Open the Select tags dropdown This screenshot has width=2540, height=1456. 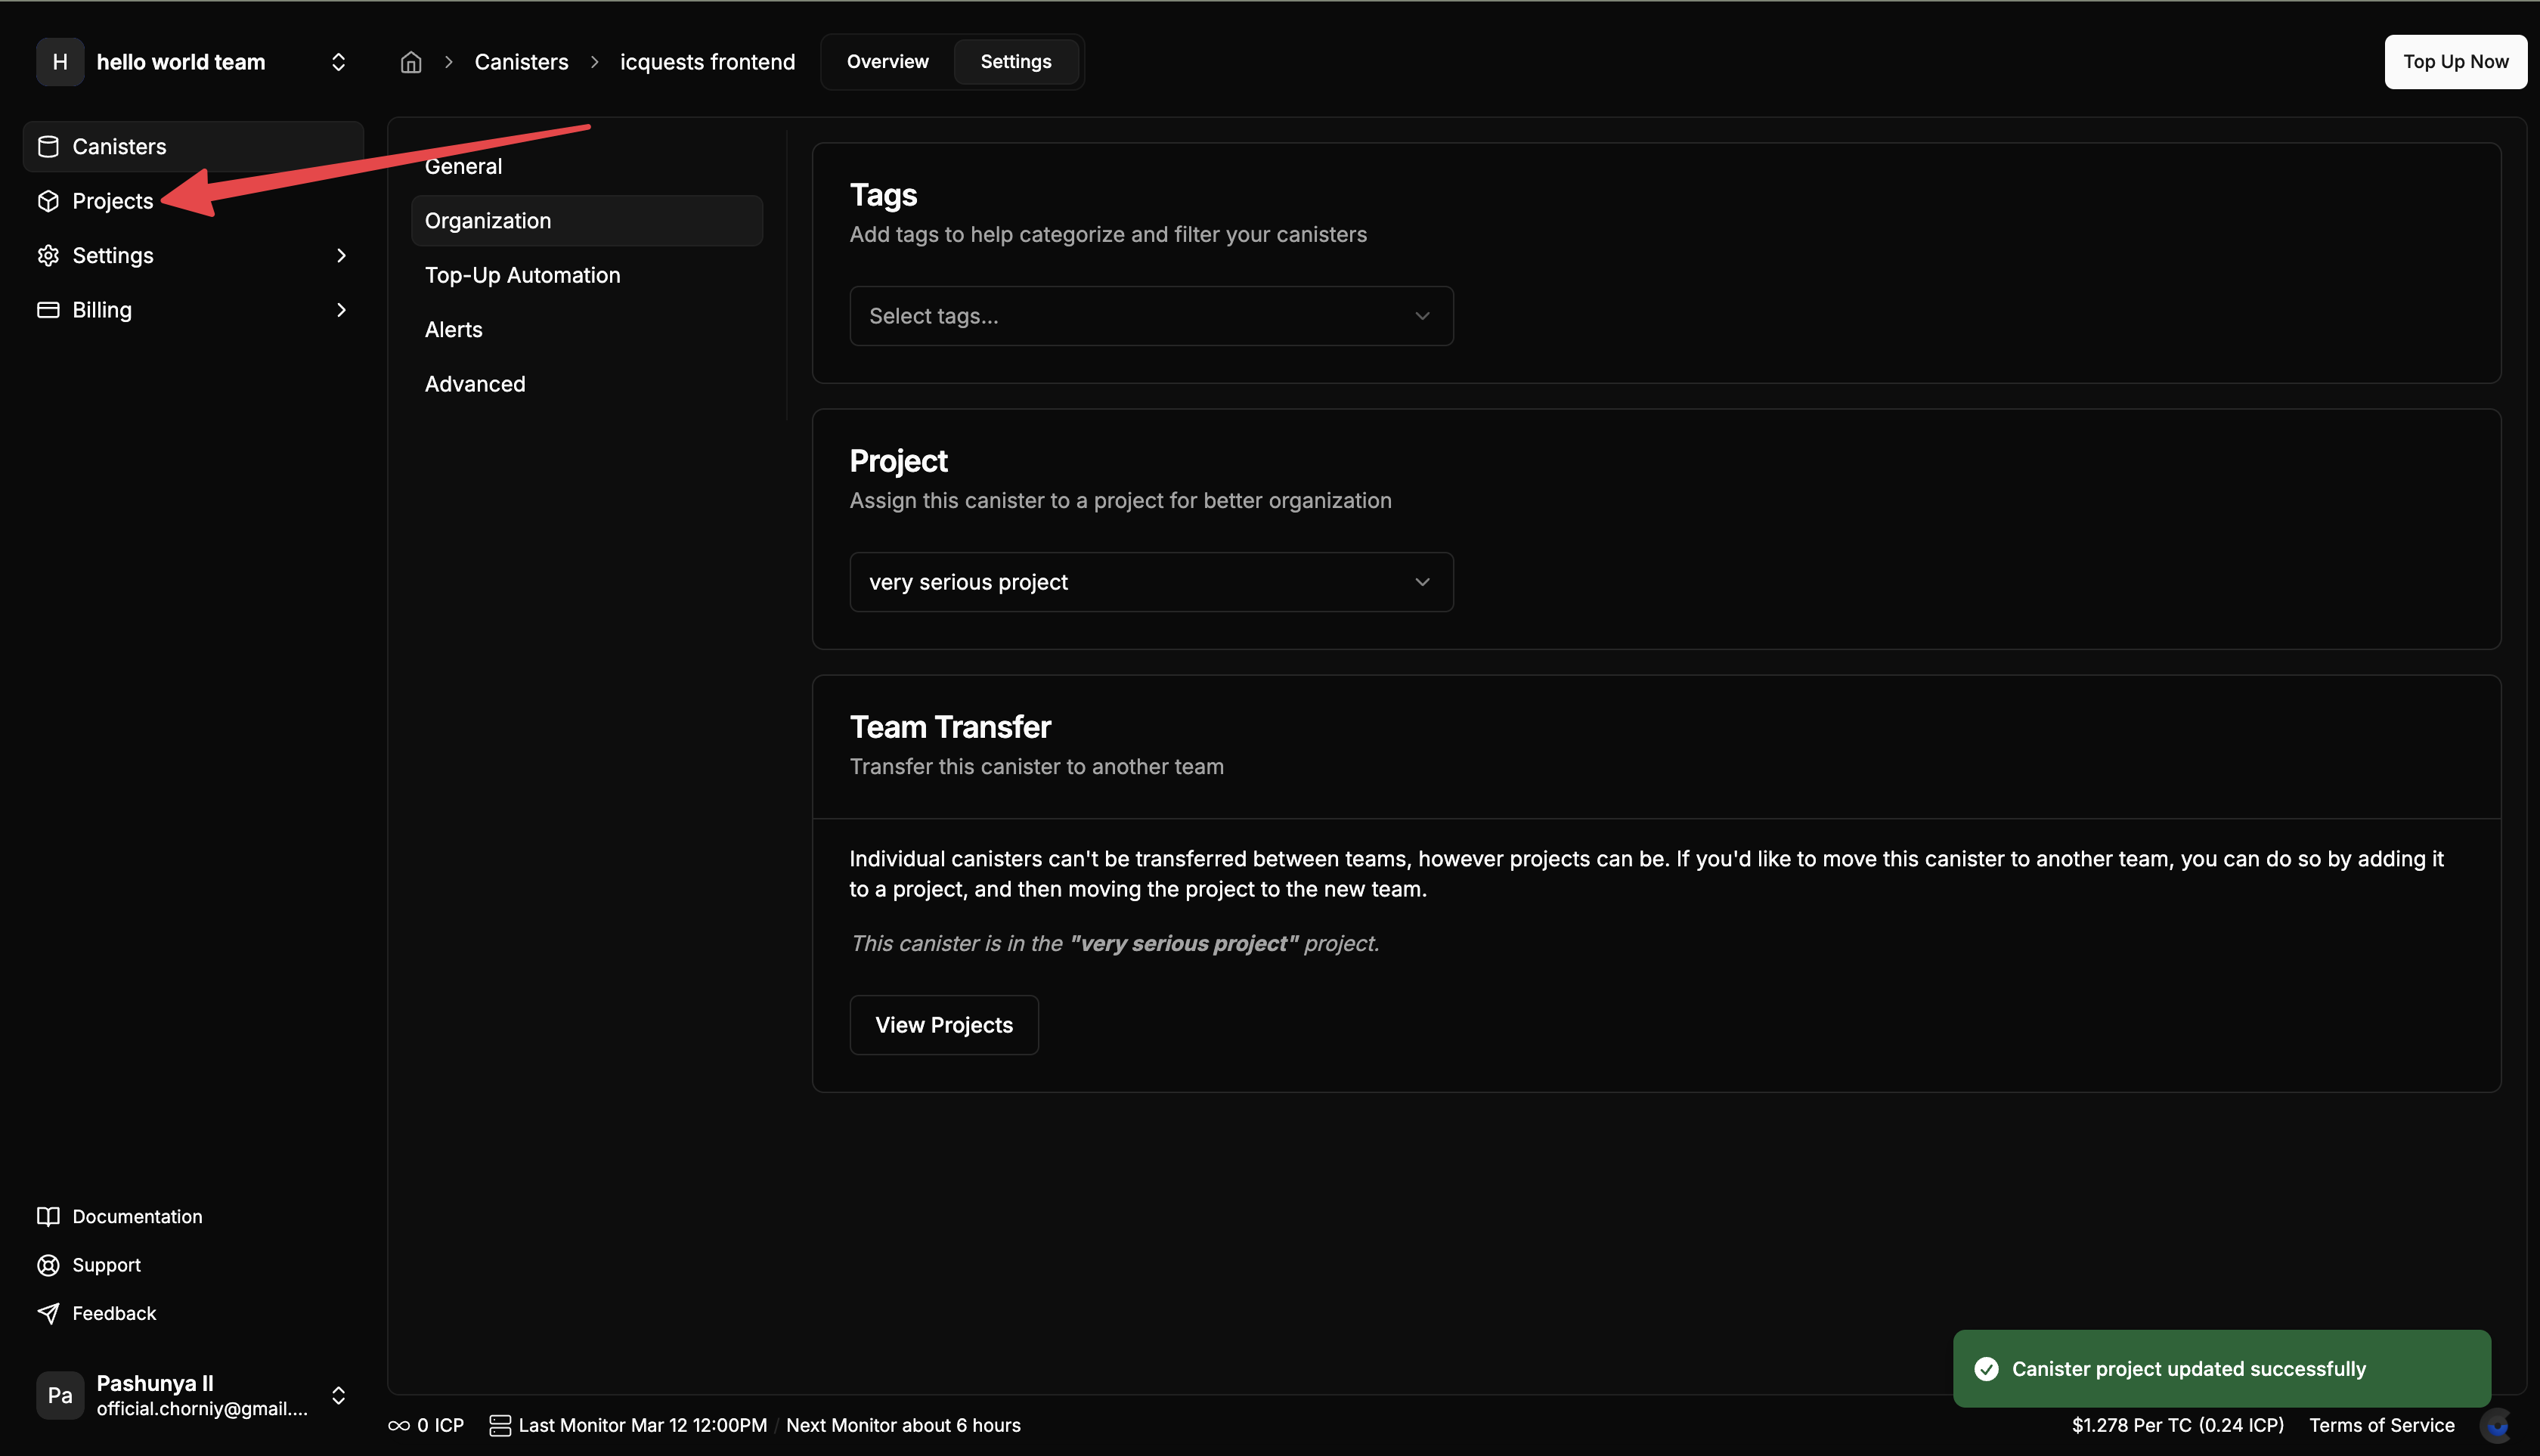pyautogui.click(x=1150, y=315)
